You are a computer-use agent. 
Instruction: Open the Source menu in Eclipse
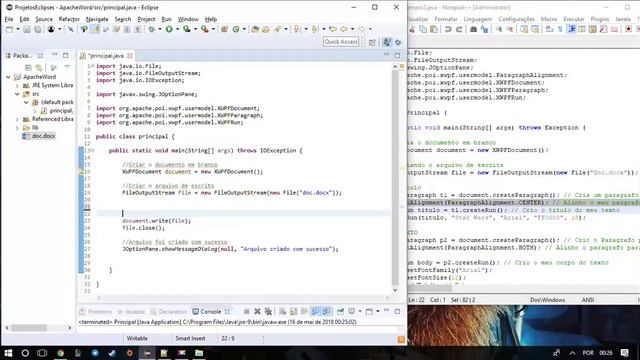pyautogui.click(x=44, y=19)
